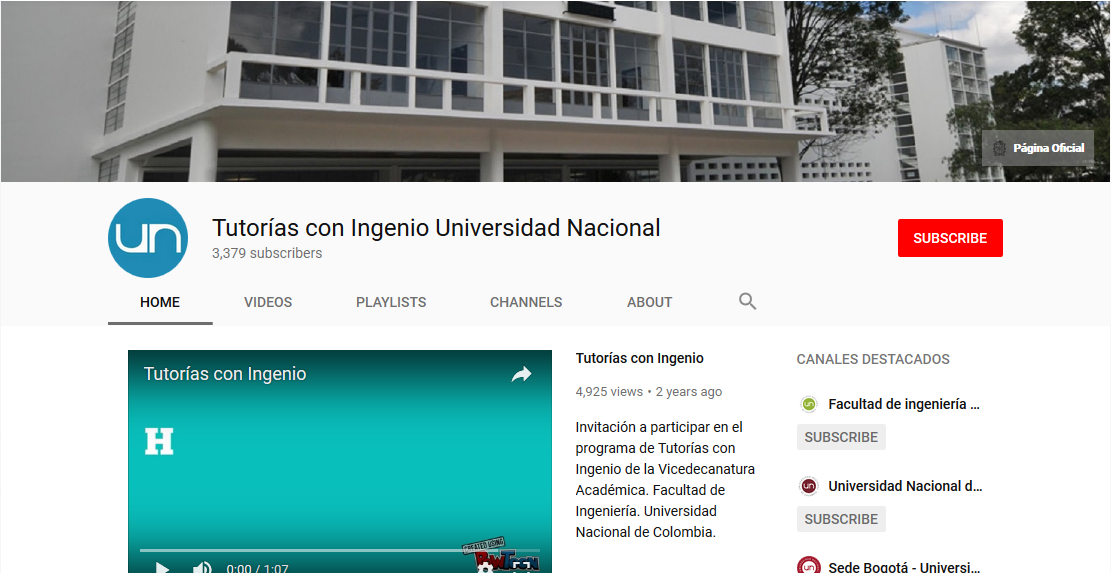This screenshot has height=573, width=1111.
Task: Open the featured video title Tutorías con Ingenio
Action: pos(640,358)
